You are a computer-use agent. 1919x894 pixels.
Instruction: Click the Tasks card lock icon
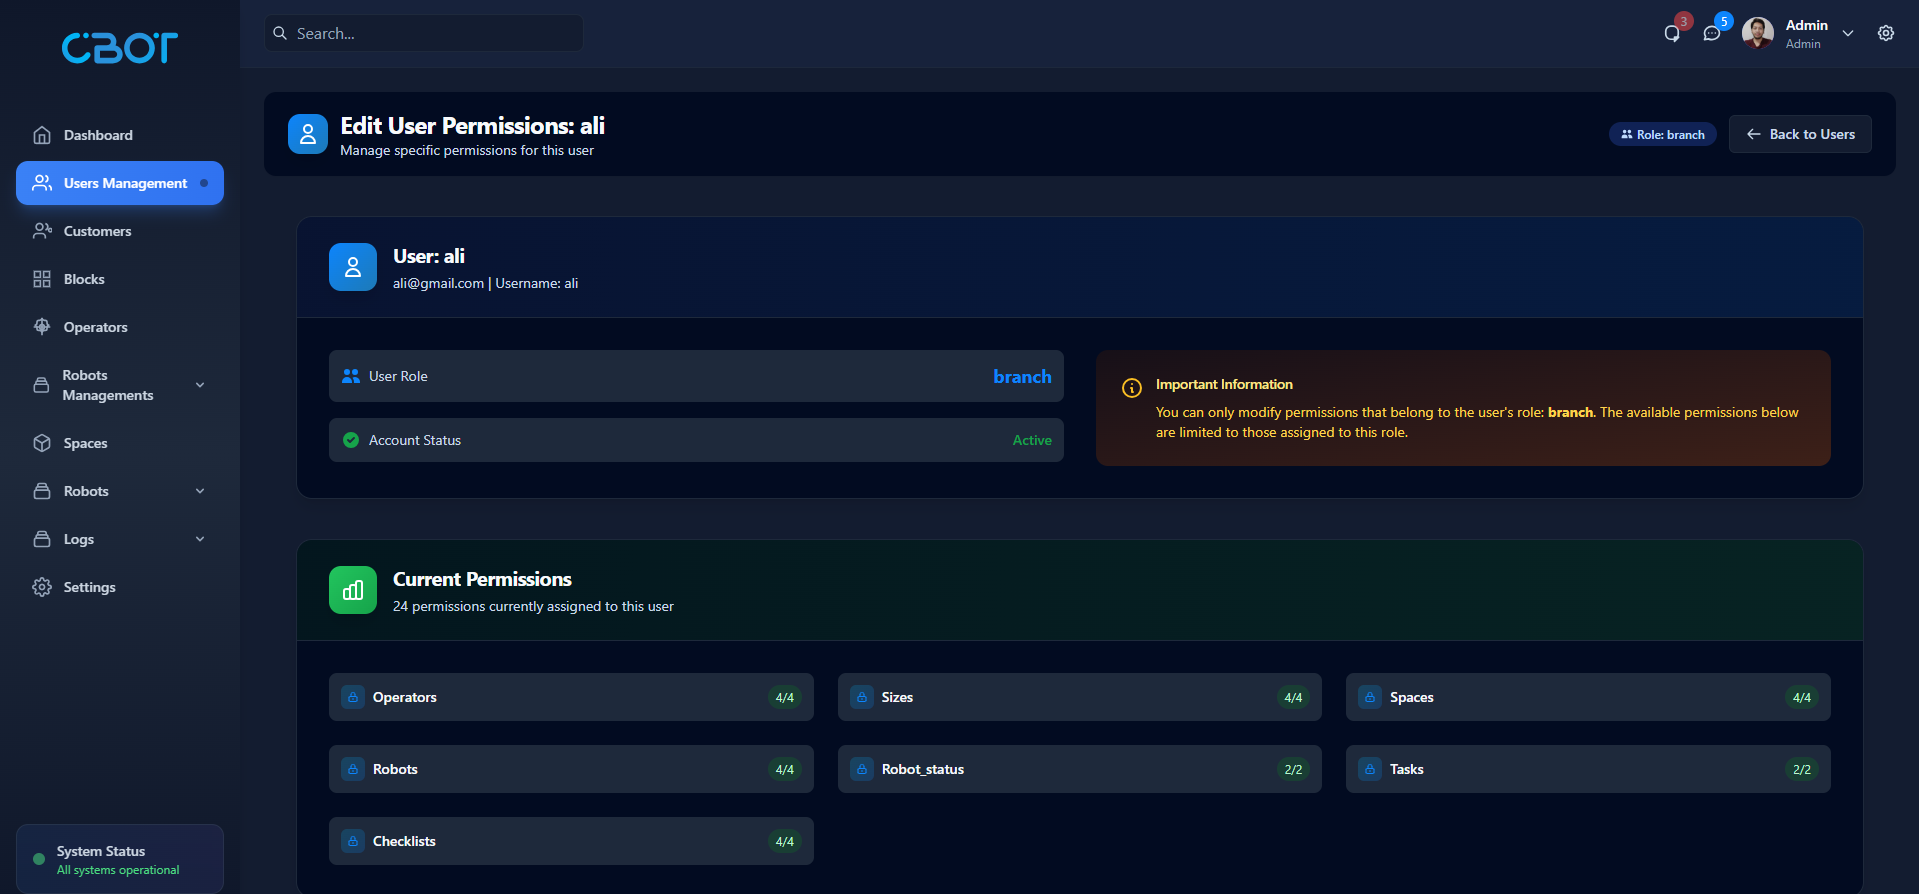[x=1370, y=769]
